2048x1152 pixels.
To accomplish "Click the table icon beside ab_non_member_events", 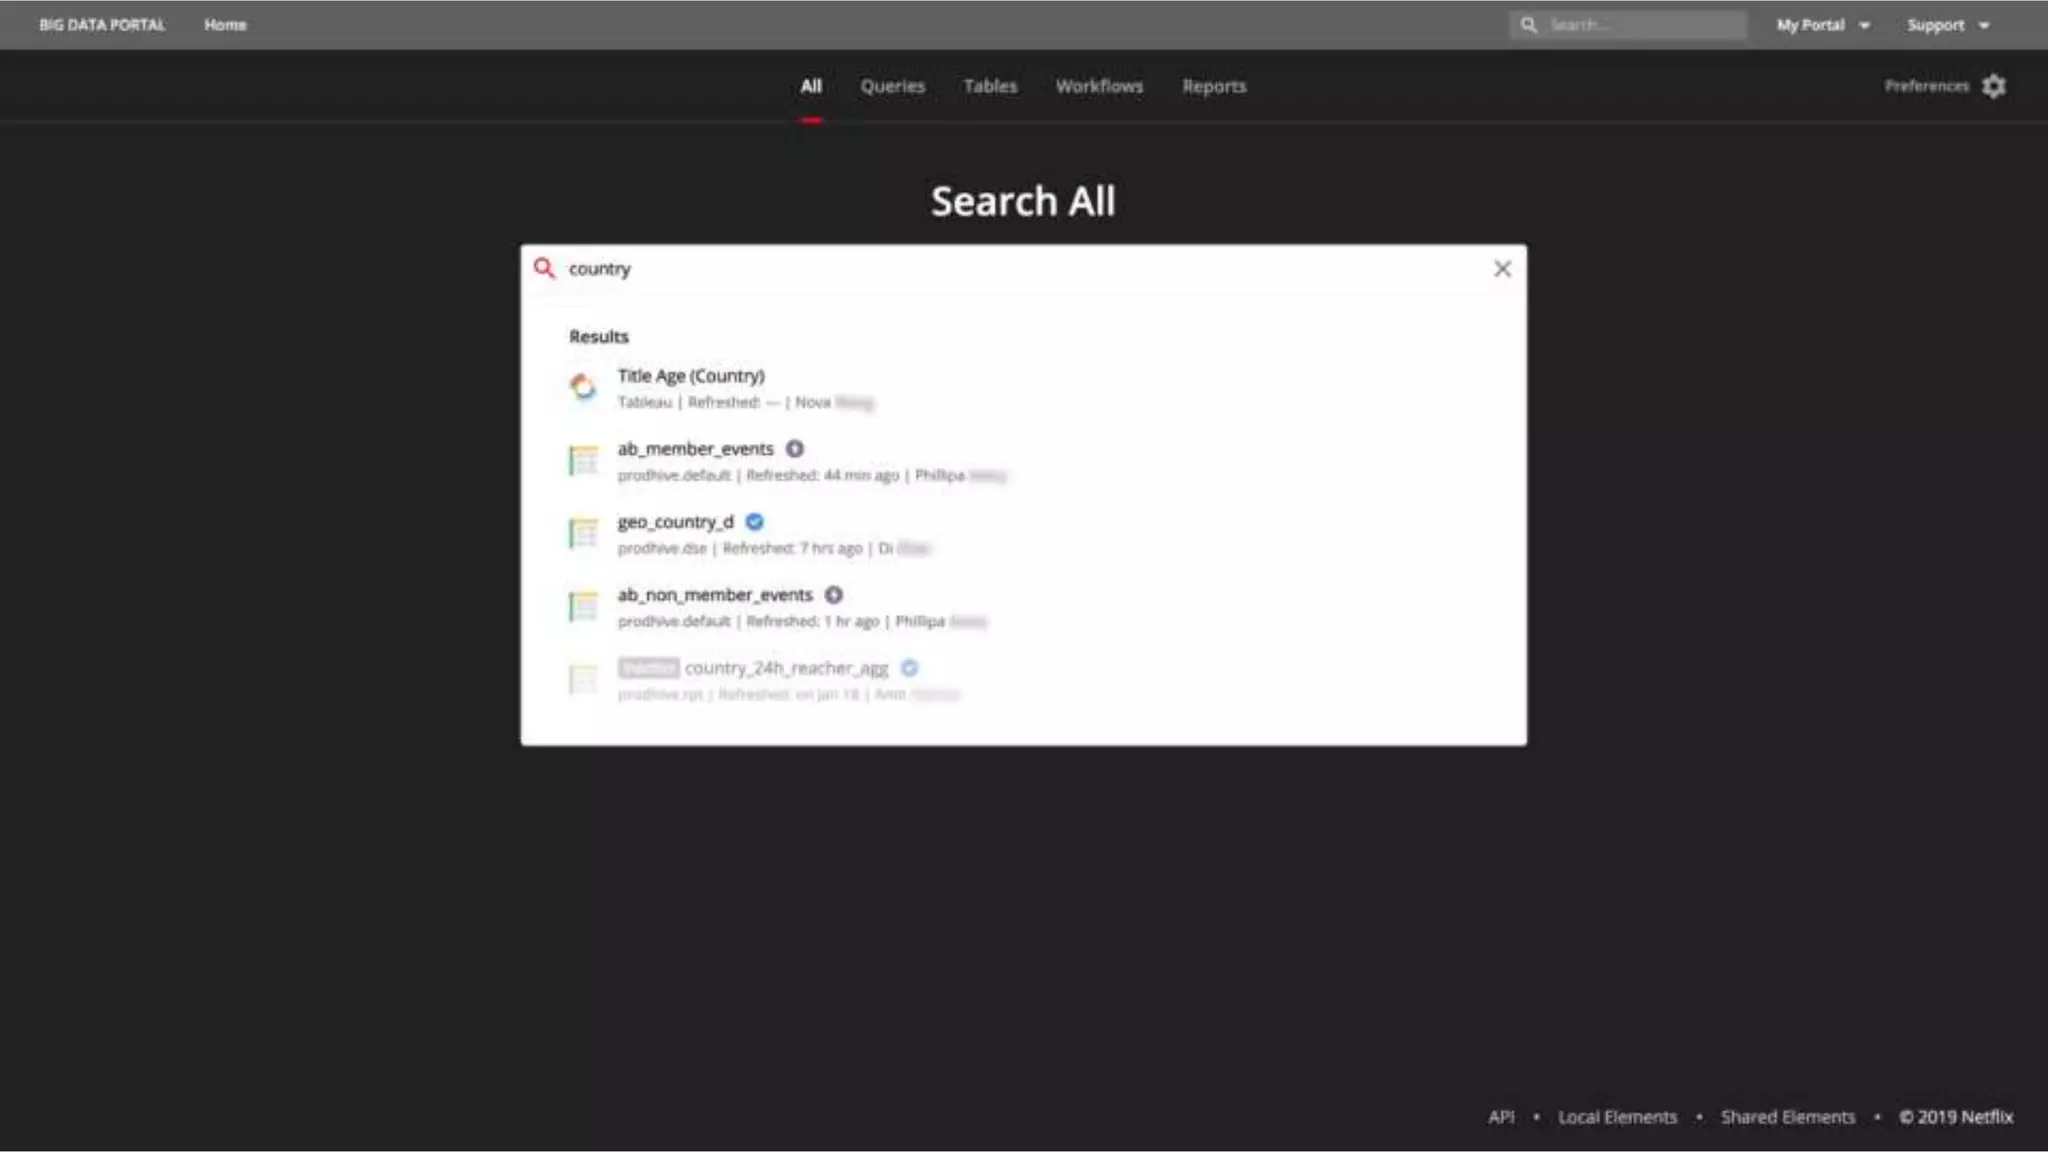I will pyautogui.click(x=583, y=606).
